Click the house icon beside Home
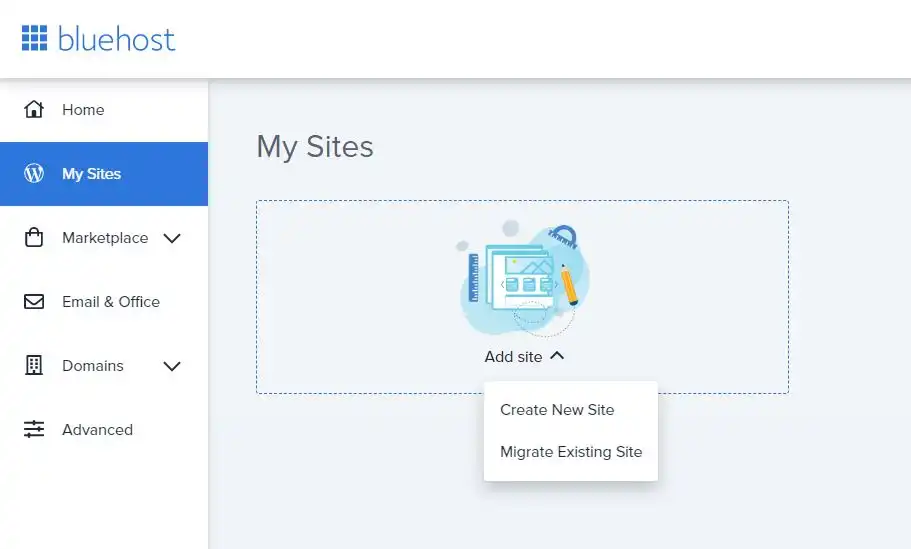 [x=34, y=109]
